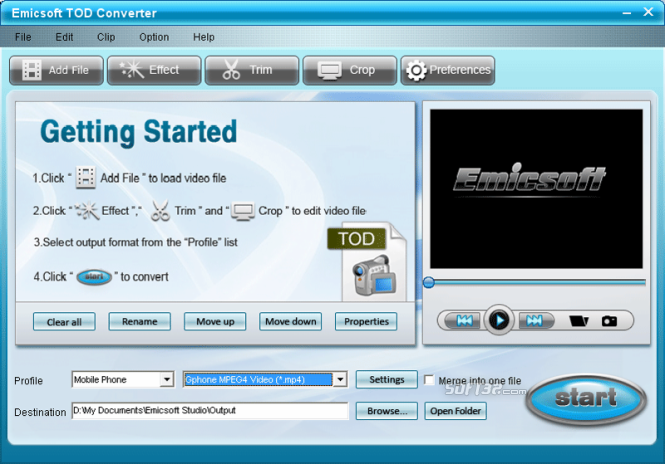Open the Trim tool
Viewport: 665px width, 464px height.
[x=252, y=70]
